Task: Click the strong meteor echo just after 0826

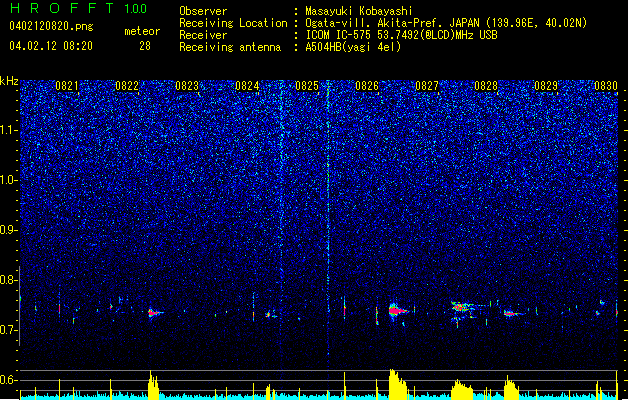Action: (x=397, y=311)
